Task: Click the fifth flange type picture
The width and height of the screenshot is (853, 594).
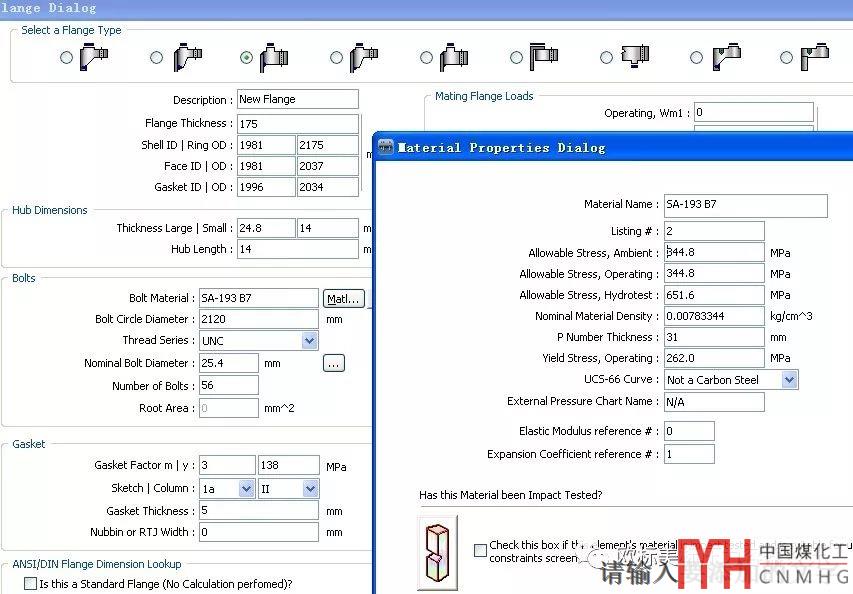Action: pyautogui.click(x=453, y=58)
